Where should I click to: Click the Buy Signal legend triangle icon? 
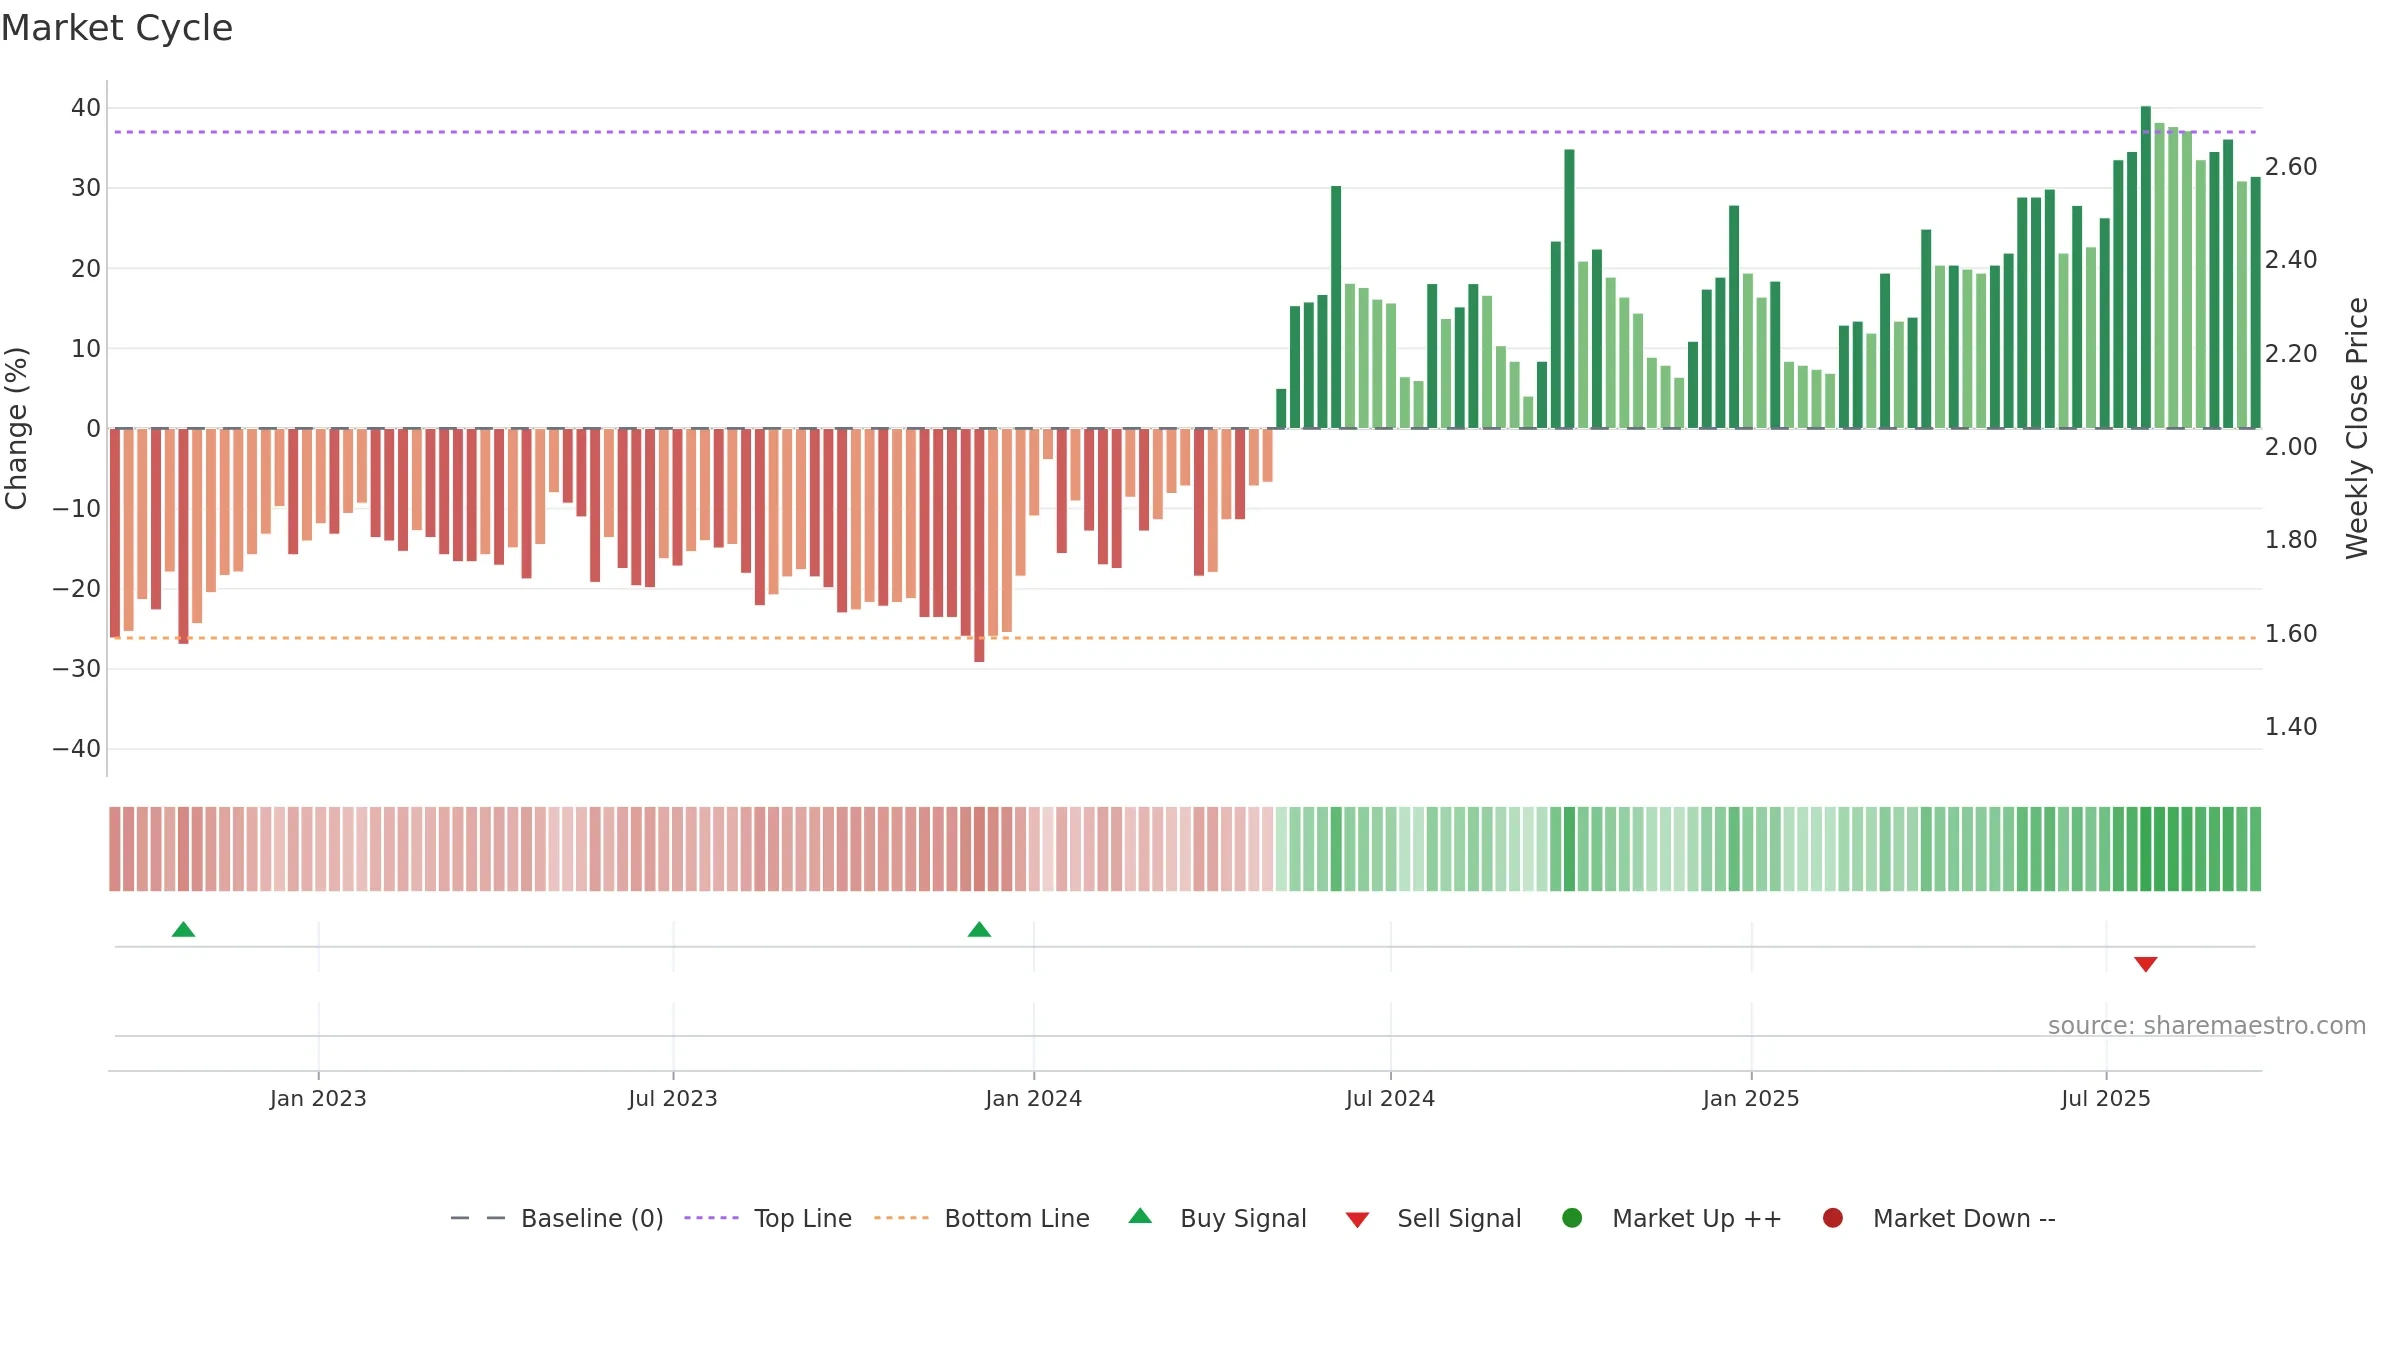(x=1140, y=1216)
